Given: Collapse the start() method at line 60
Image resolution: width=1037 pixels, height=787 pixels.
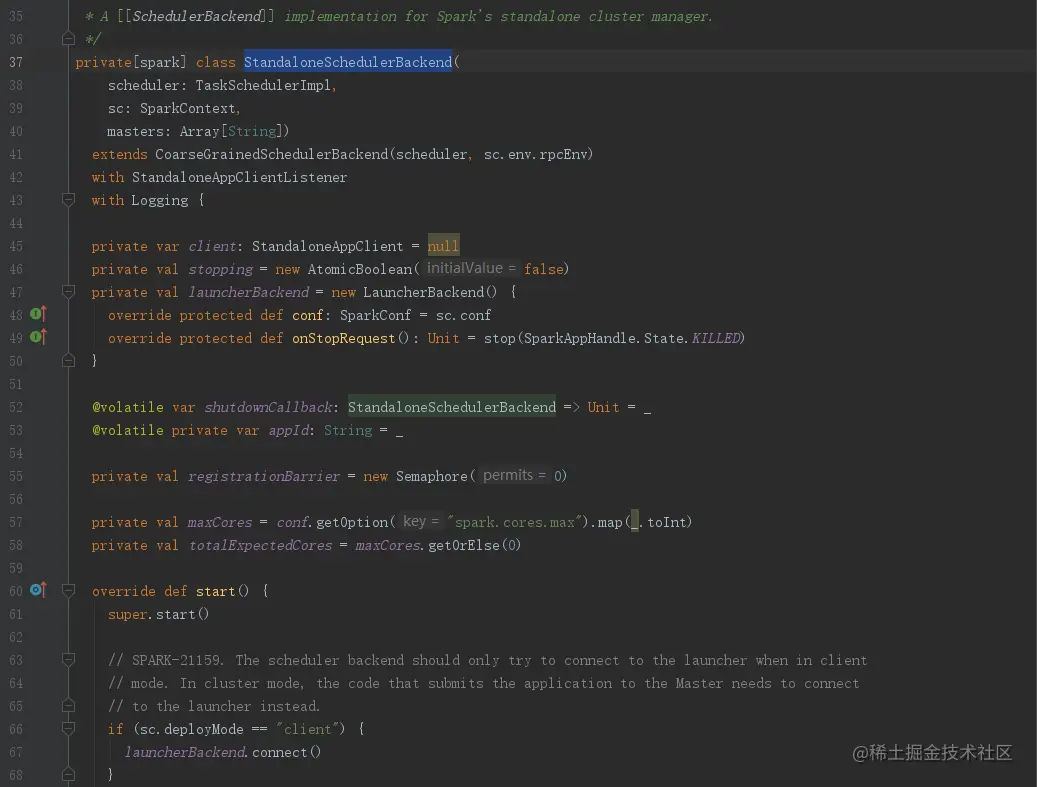Looking at the screenshot, I should pyautogui.click(x=68, y=591).
